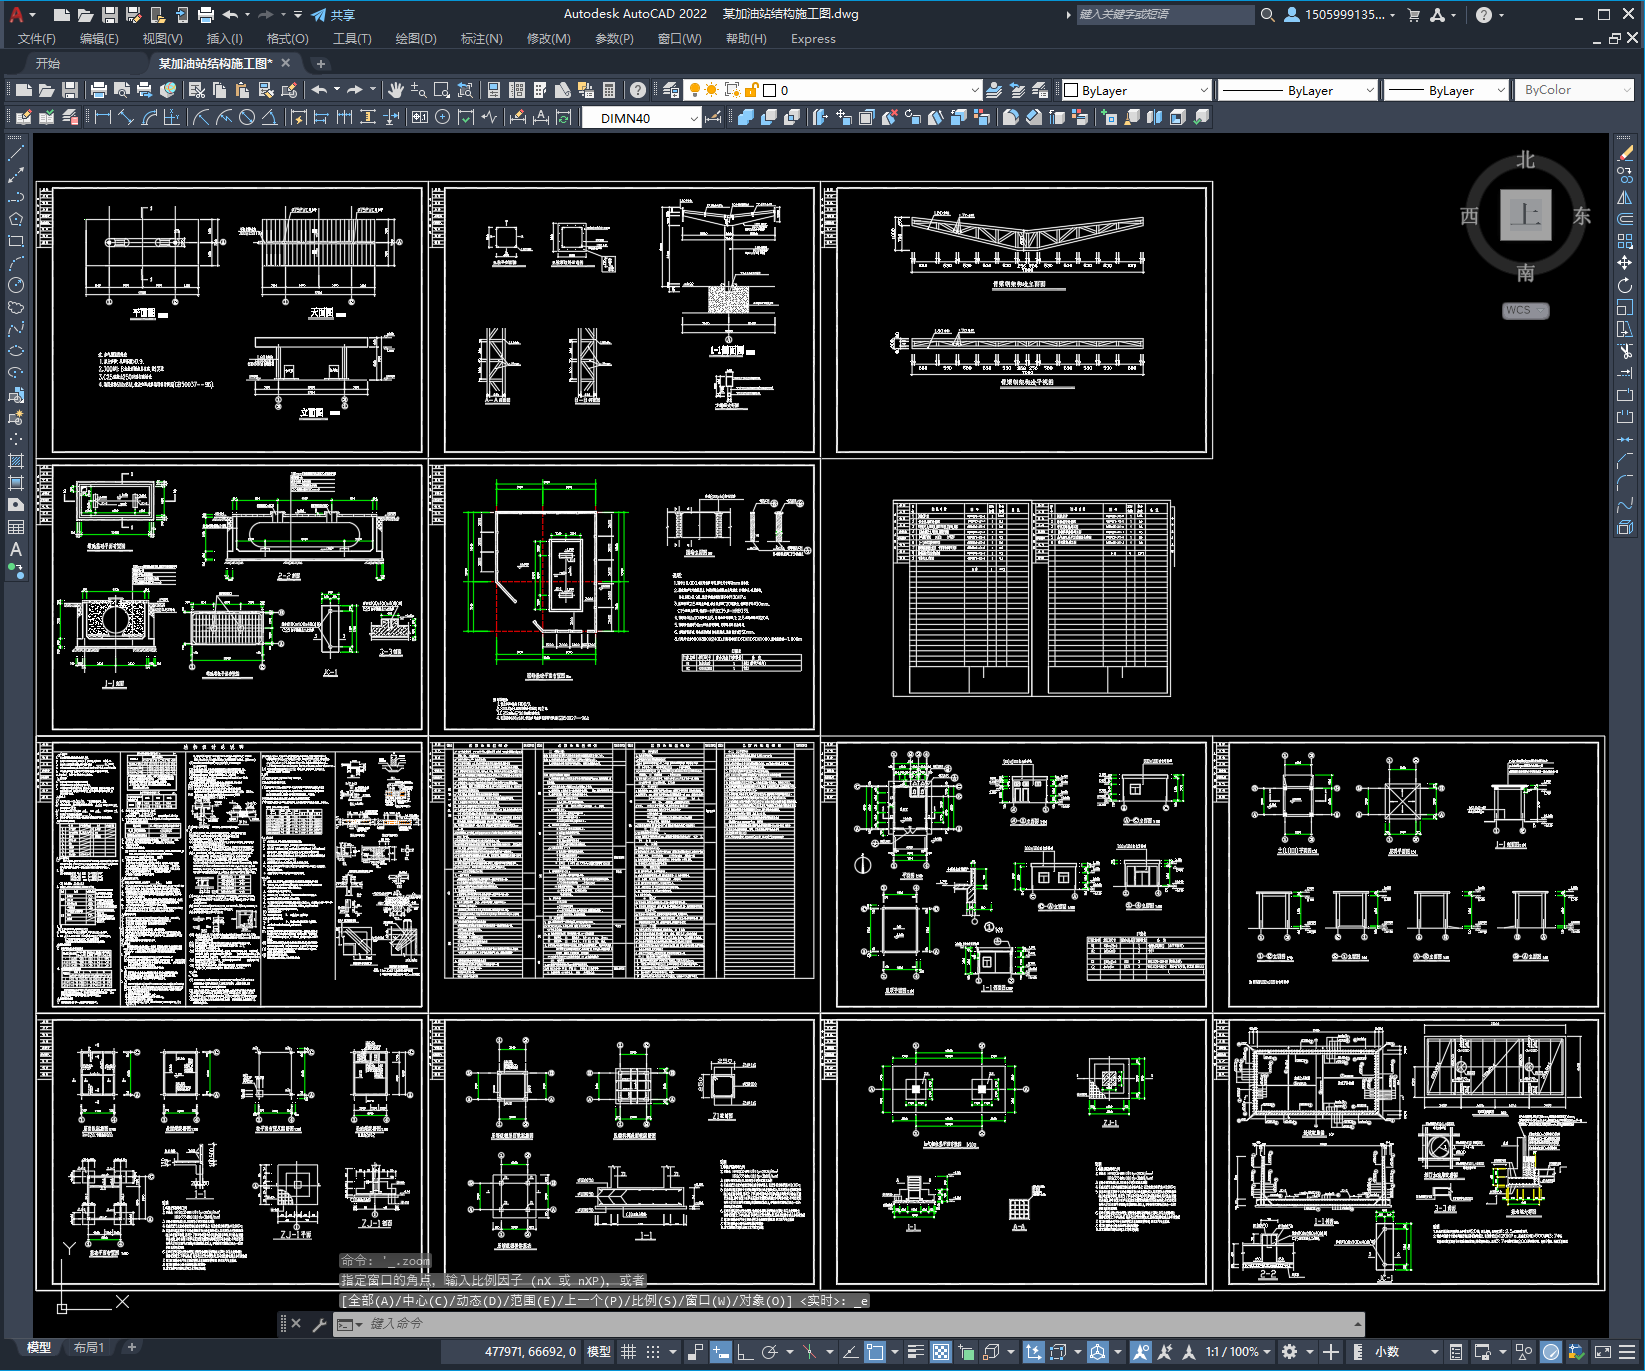This screenshot has width=1645, height=1371.
Task: Open annotation scale 1:1 / 100% dropdown
Action: 1238,1352
